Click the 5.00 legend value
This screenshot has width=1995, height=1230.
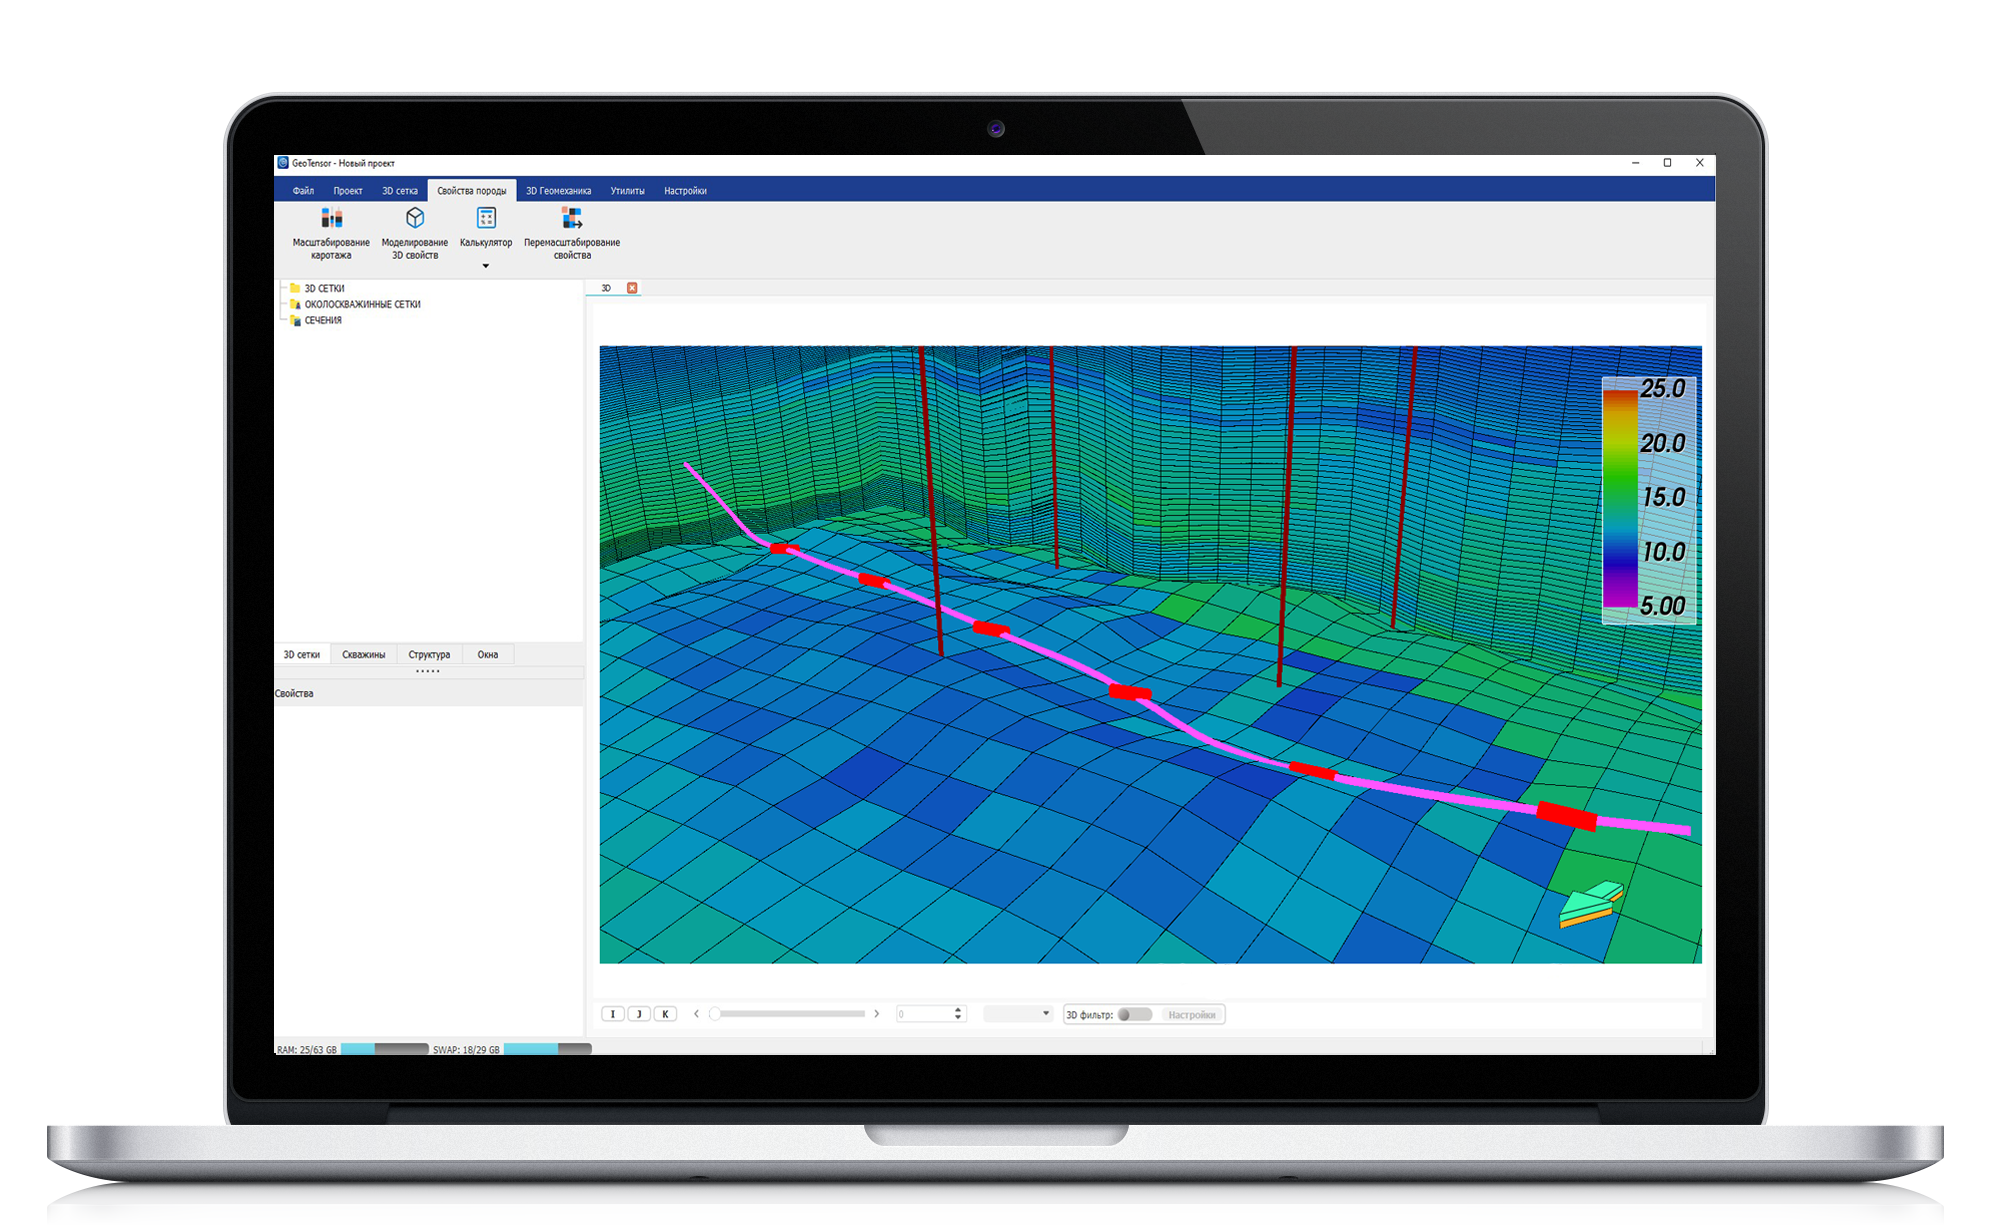pyautogui.click(x=1663, y=606)
